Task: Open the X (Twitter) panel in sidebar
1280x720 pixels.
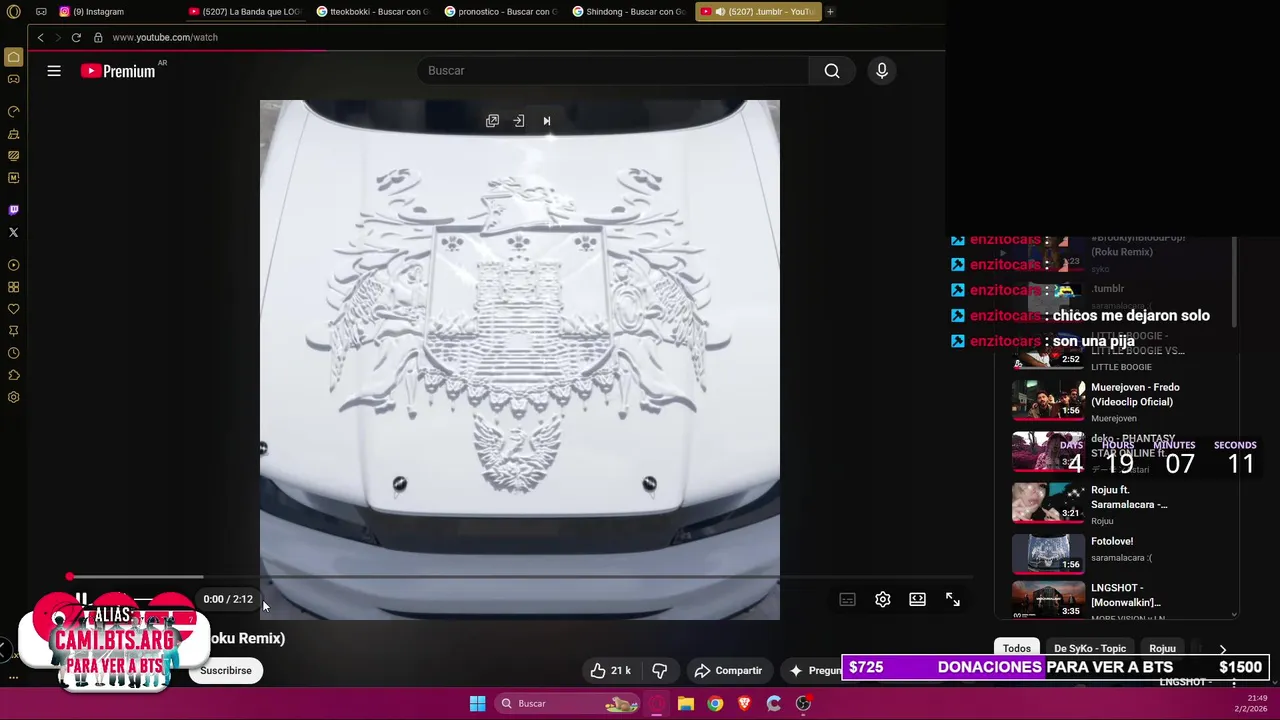Action: [14, 232]
